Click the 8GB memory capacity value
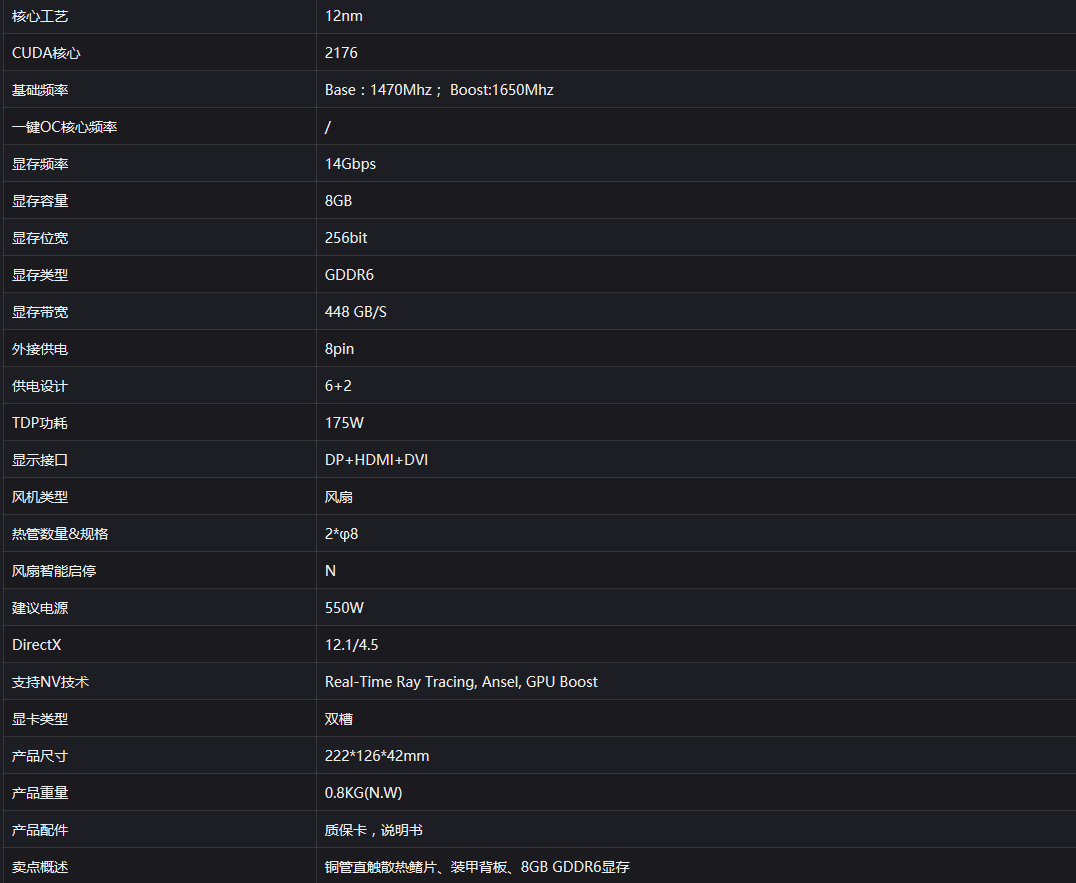 coord(338,201)
